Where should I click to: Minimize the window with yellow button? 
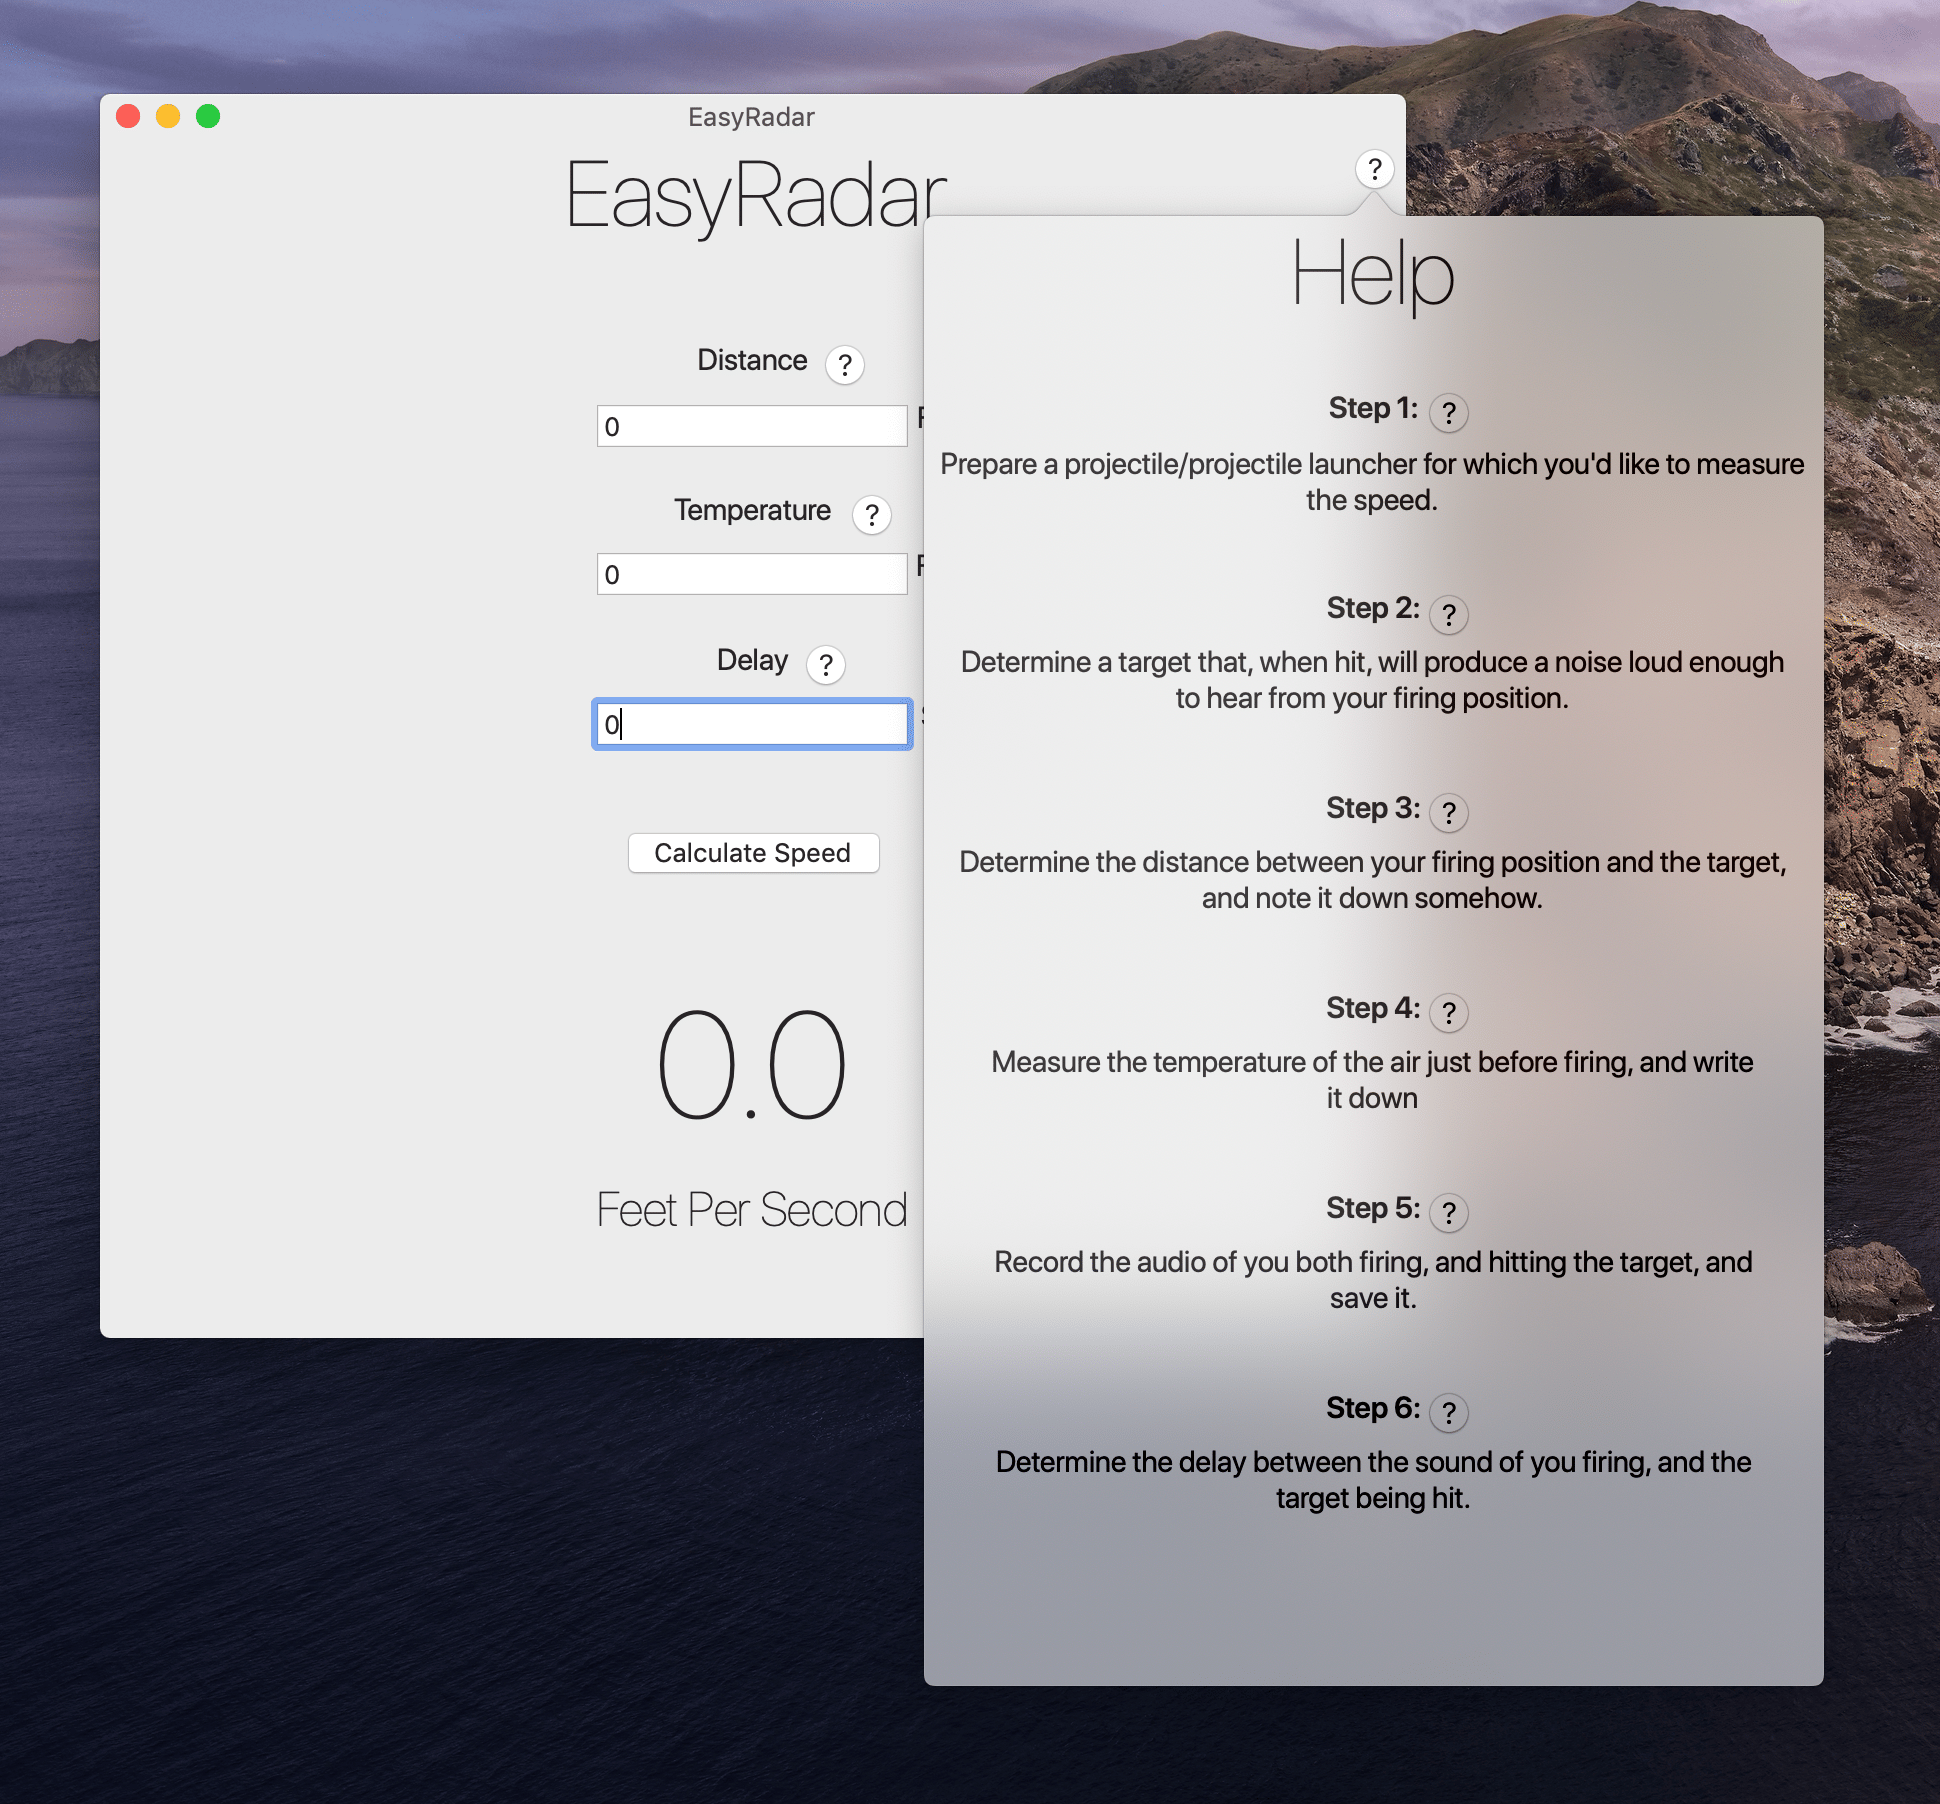point(168,116)
